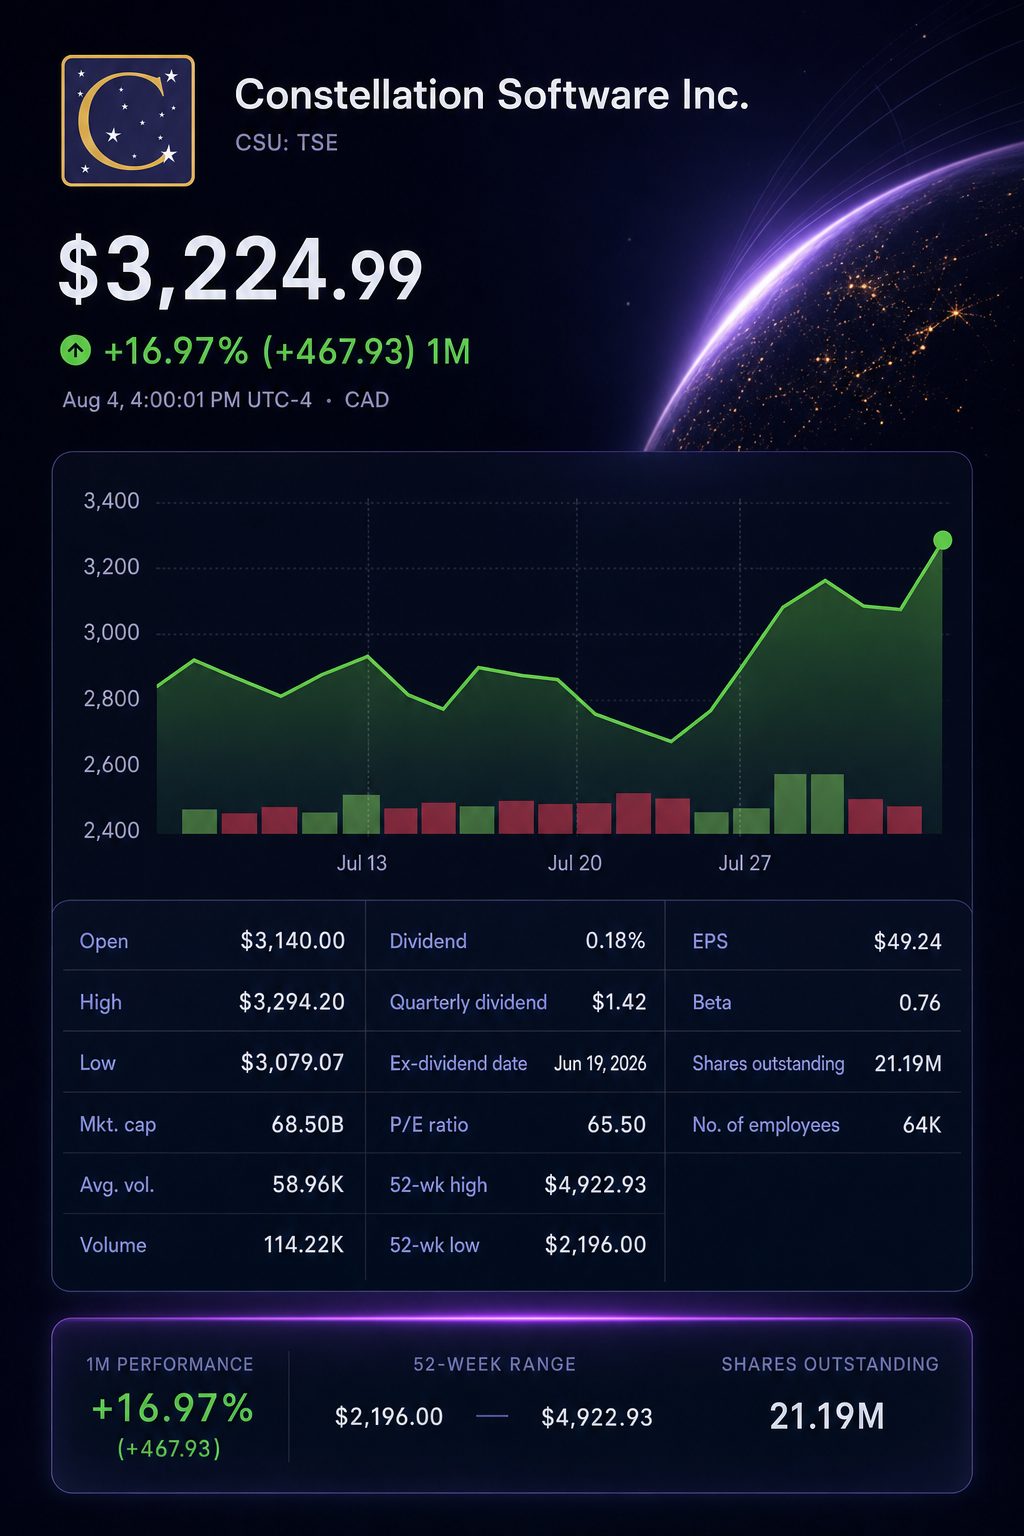This screenshot has width=1024, height=1536.
Task: Click the 2,800 y-axis label
Action: pyautogui.click(x=111, y=698)
